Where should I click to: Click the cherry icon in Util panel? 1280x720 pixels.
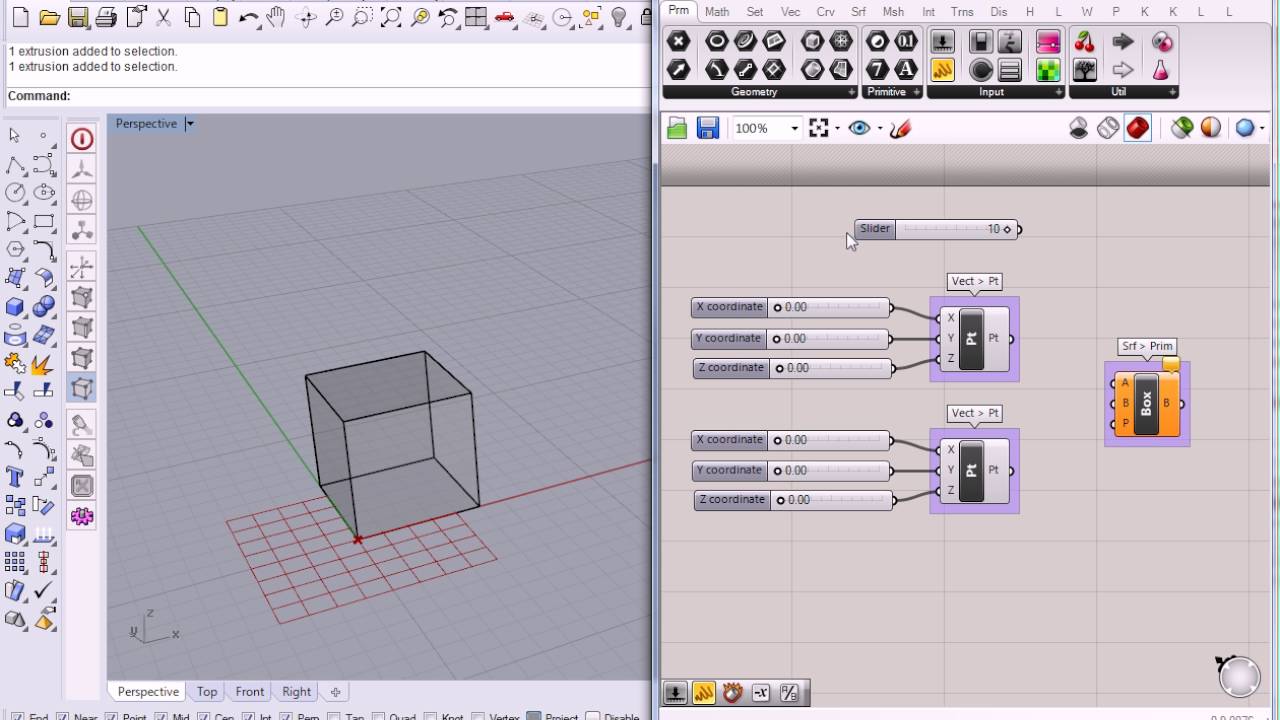(x=1085, y=41)
